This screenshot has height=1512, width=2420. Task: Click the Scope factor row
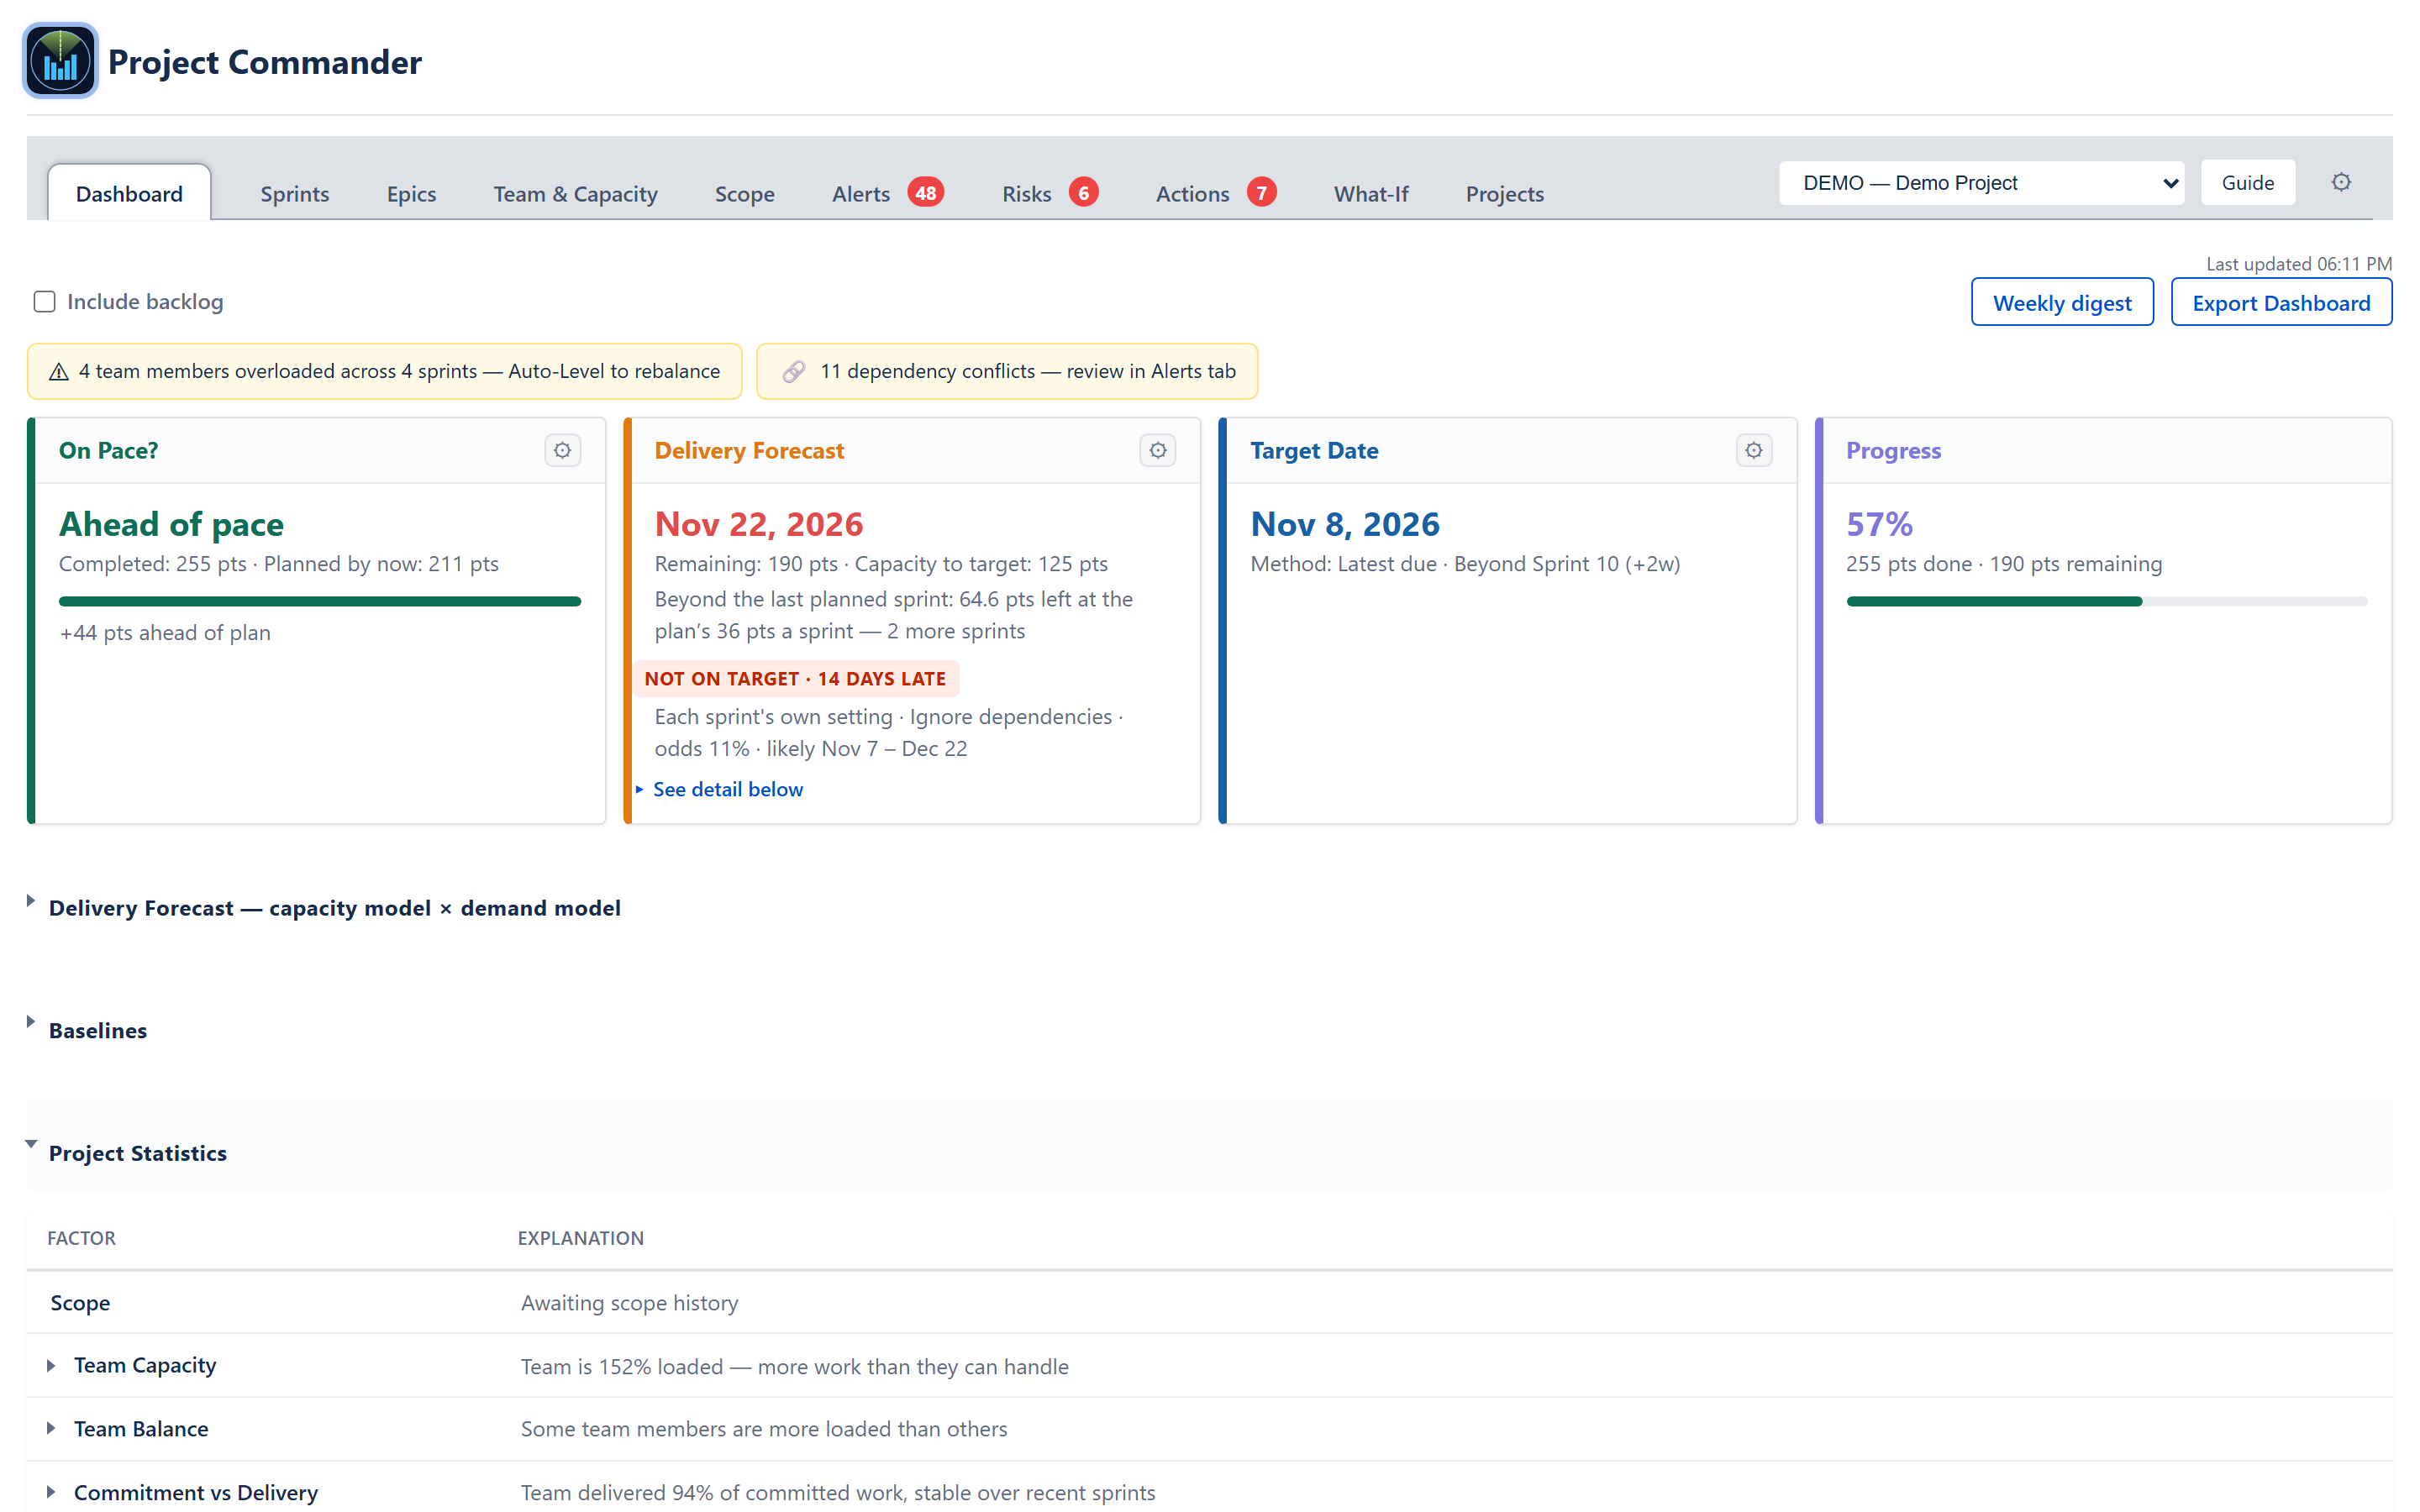1210,1303
